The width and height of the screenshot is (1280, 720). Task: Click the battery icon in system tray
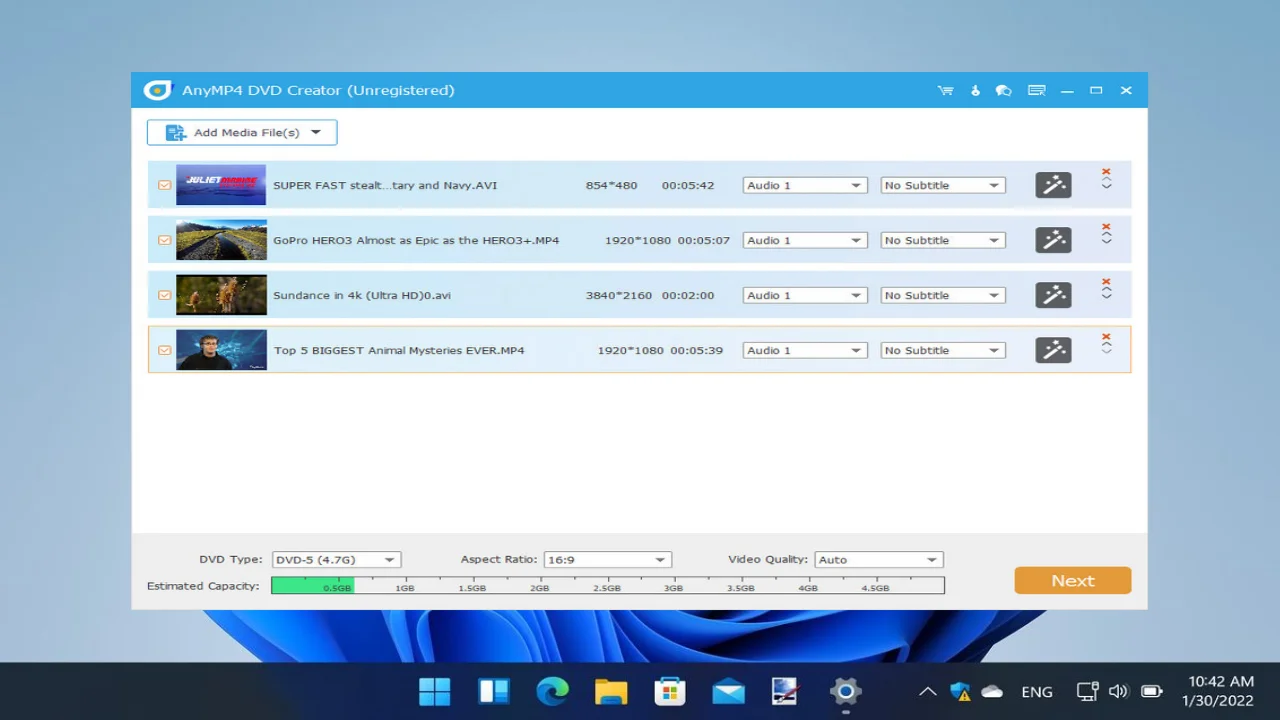(1152, 691)
